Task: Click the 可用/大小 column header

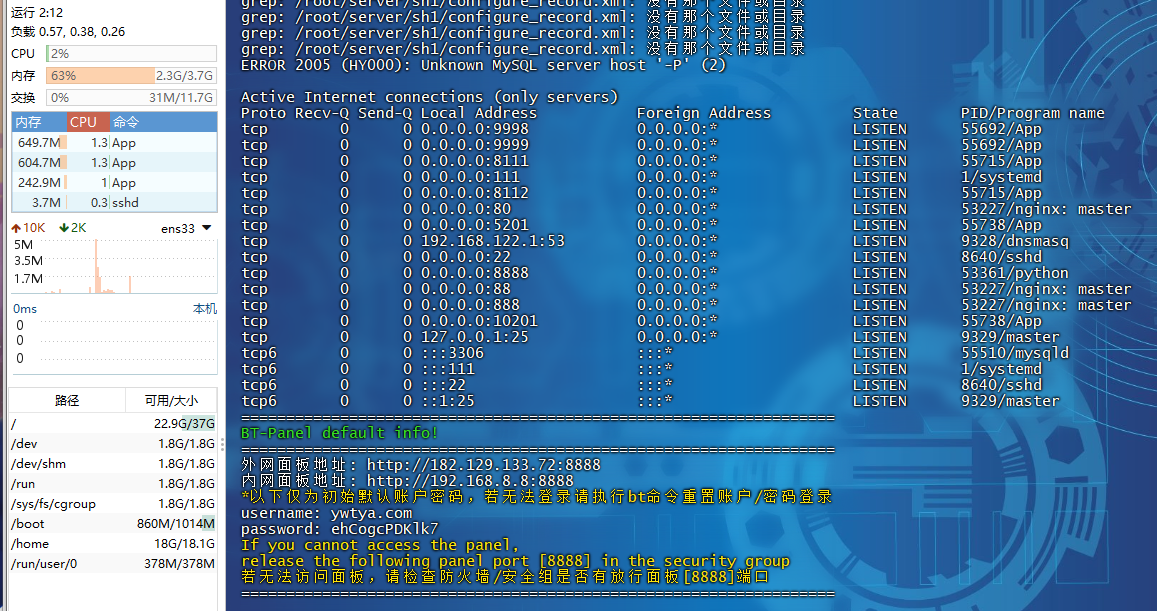Action: click(x=171, y=400)
